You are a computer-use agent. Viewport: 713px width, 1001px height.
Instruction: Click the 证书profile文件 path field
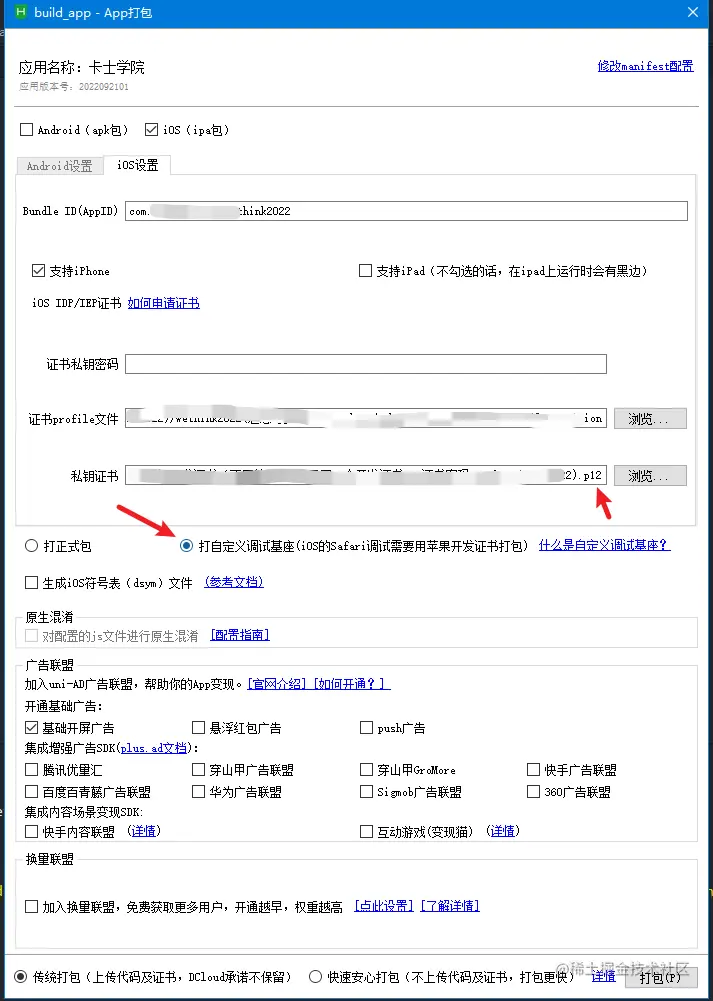coord(366,419)
